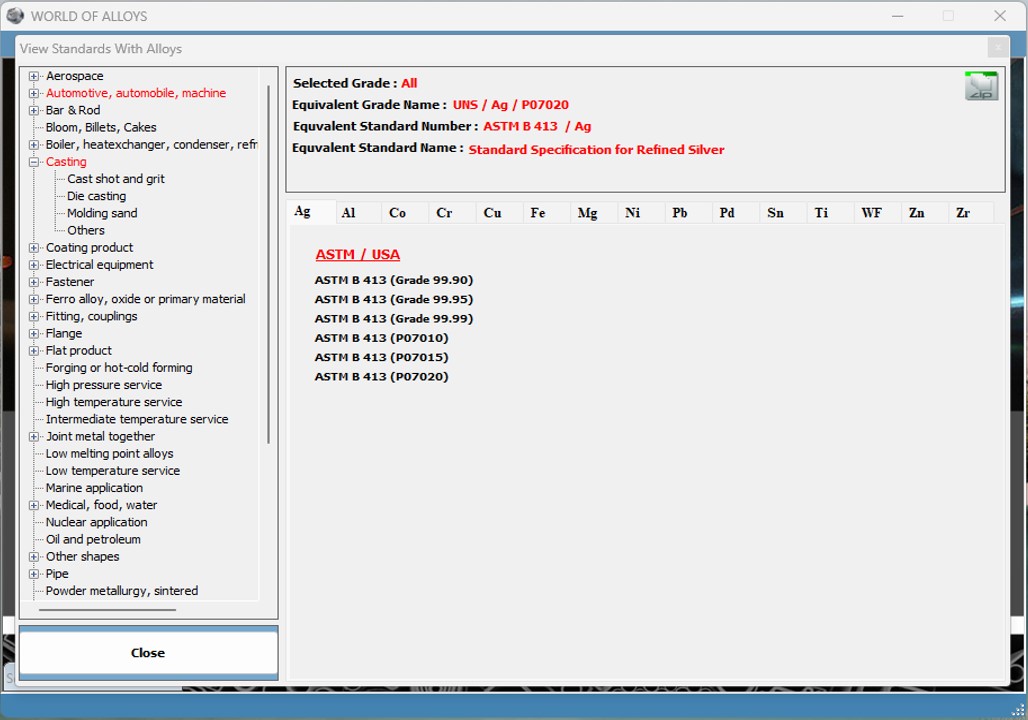This screenshot has height=720, width=1028.
Task: Click the tree horizontal scrollbar
Action: [108, 610]
